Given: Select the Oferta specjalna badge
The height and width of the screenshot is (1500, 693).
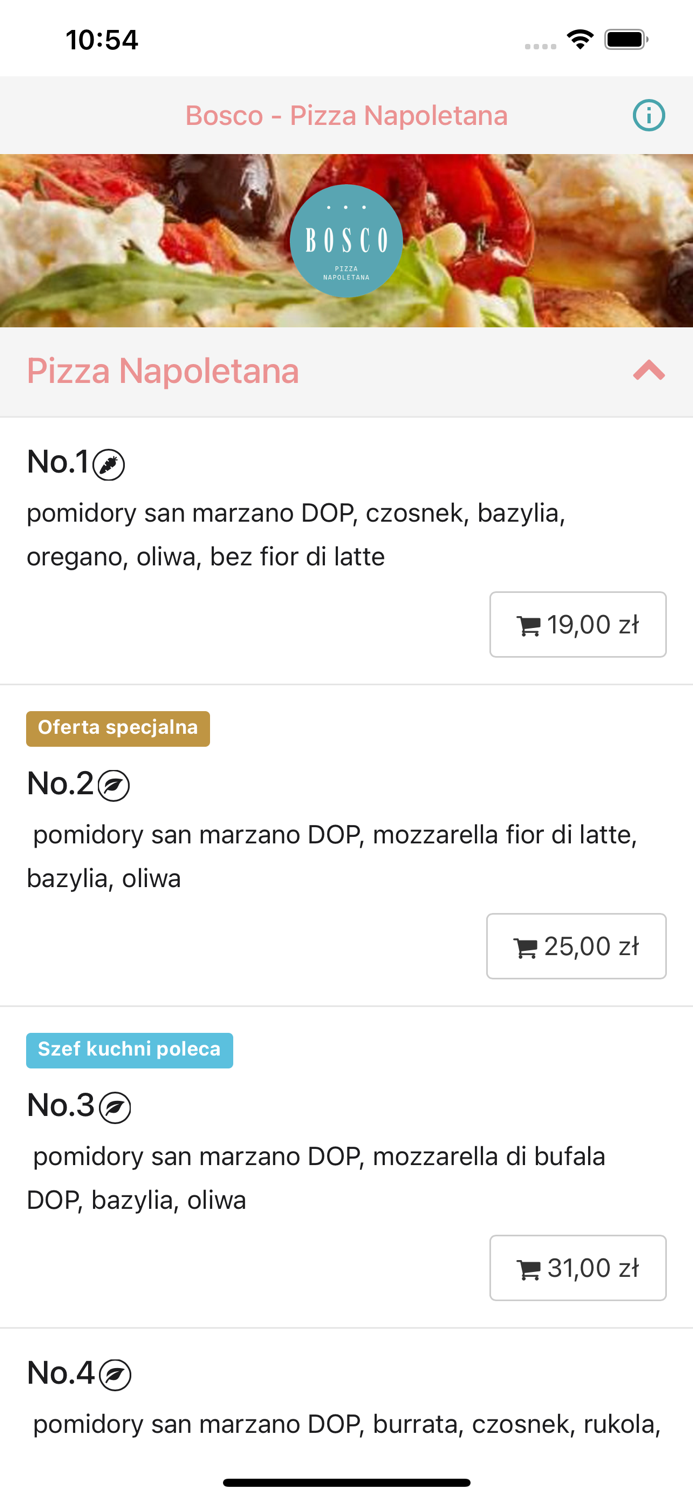Looking at the screenshot, I should (117, 729).
